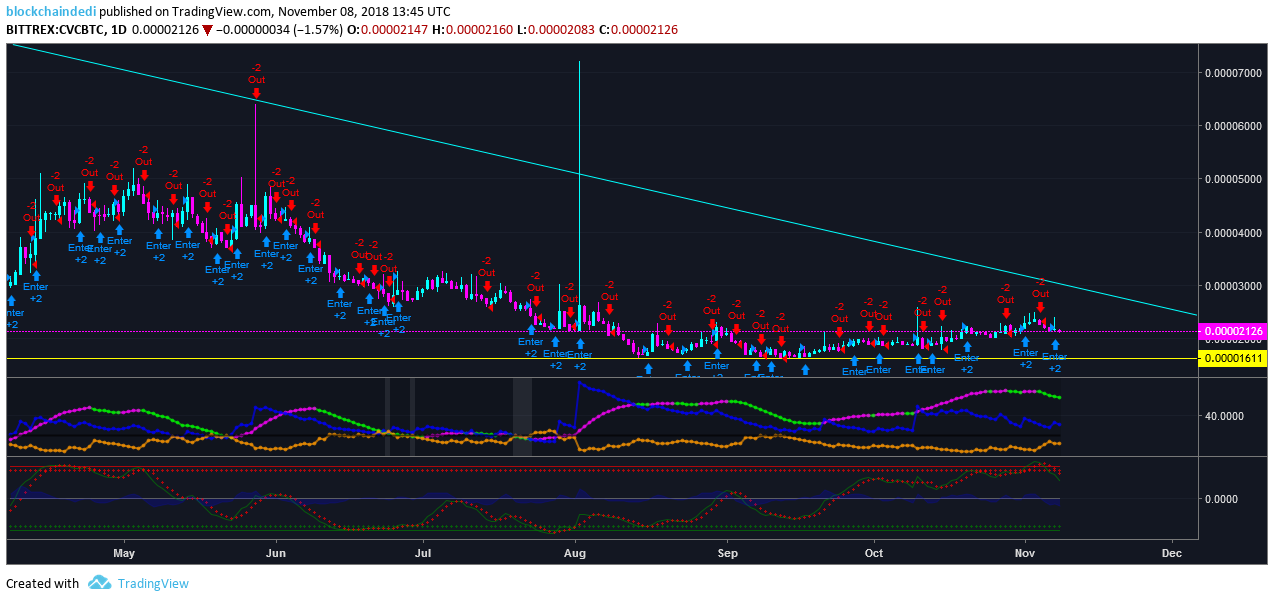Click the magenta 0.00002126 current price label
This screenshot has width=1274, height=601.
(x=1232, y=331)
